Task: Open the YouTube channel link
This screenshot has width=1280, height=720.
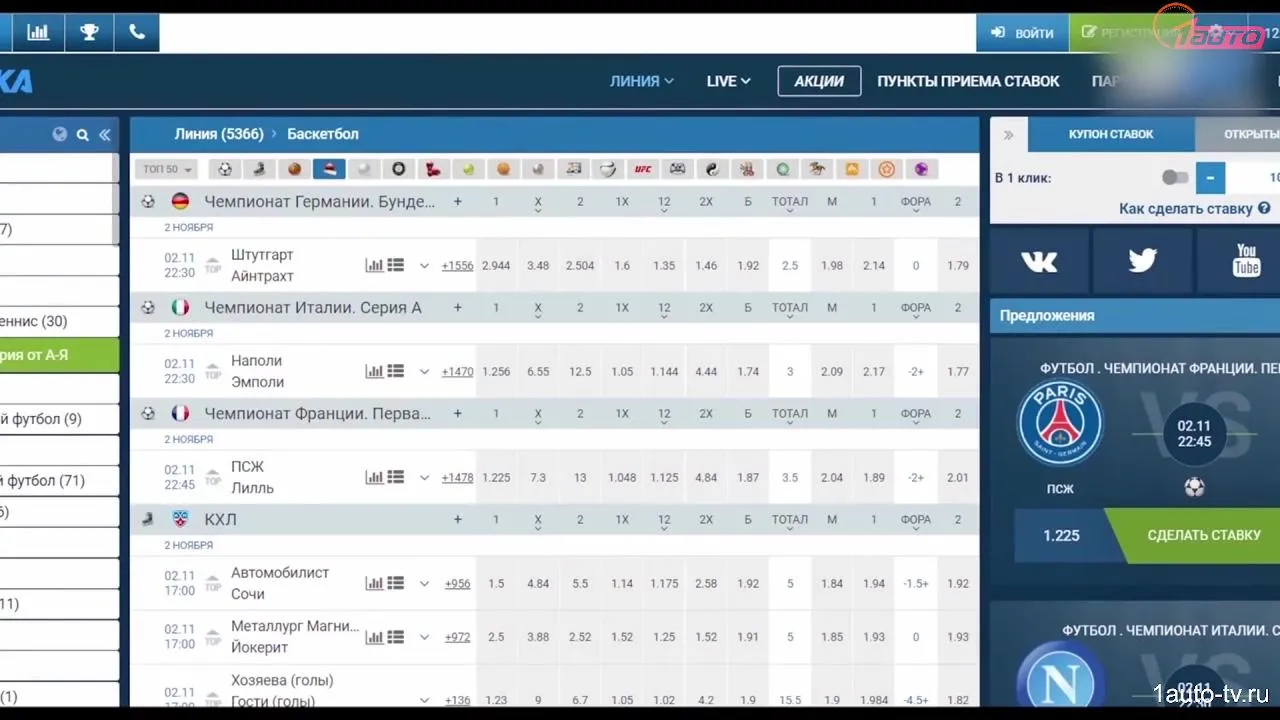Action: tap(1246, 262)
